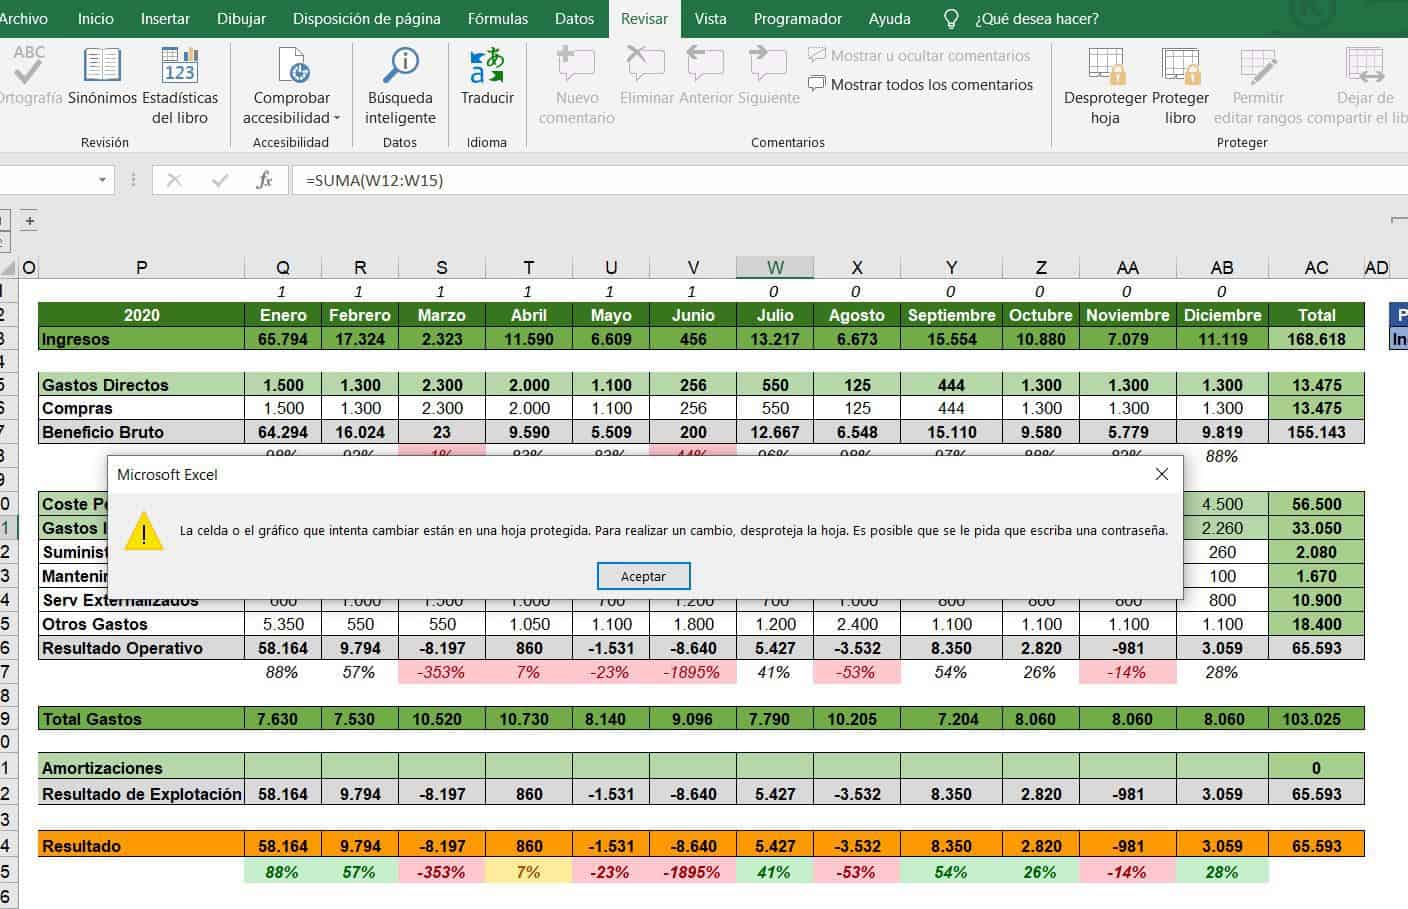Click the Resultado orange row label
1408x909 pixels.
(x=141, y=846)
